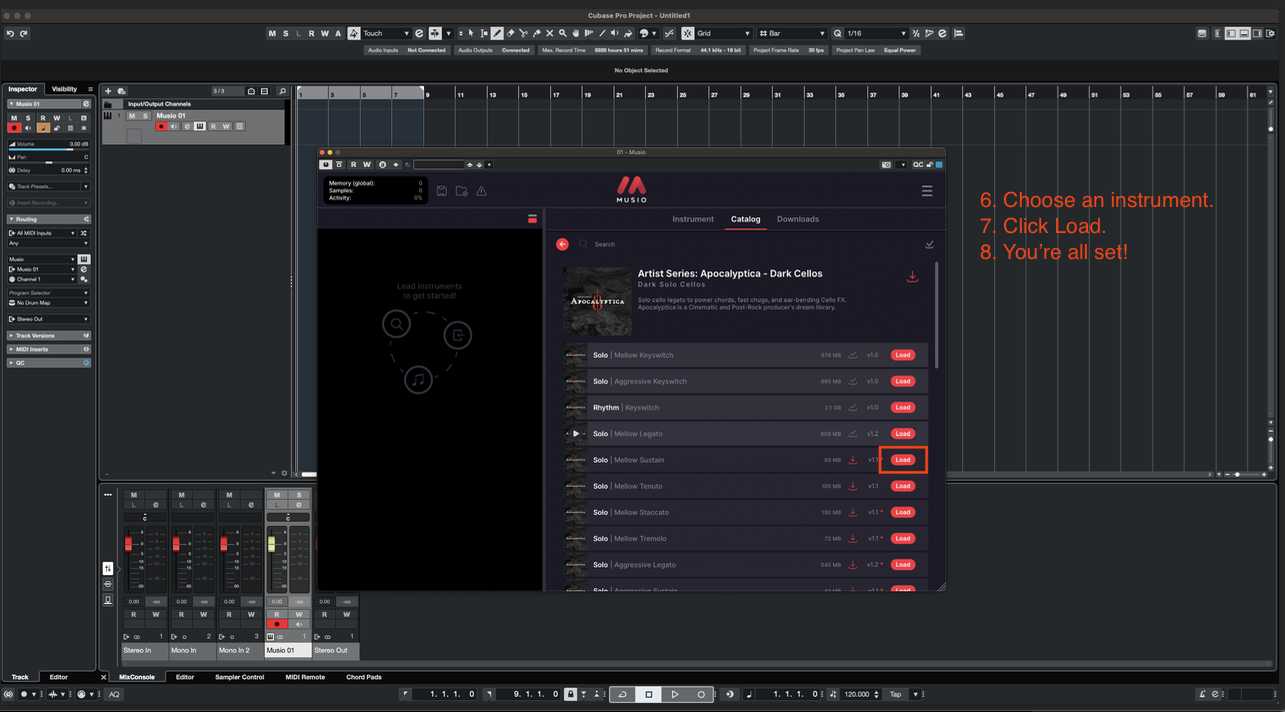This screenshot has width=1285, height=712.
Task: Click the Musio save preset icon
Action: click(441, 191)
